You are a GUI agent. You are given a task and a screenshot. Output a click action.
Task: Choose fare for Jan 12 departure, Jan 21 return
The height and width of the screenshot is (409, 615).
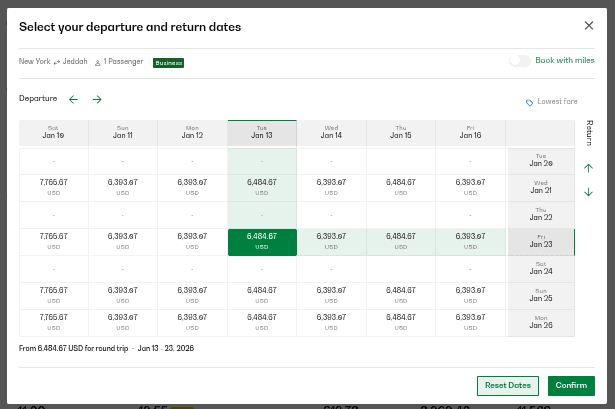coord(192,188)
